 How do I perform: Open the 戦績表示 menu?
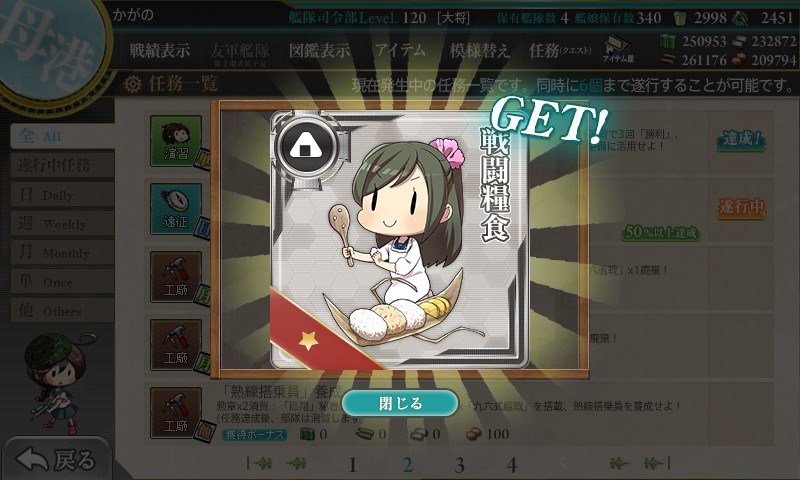coord(160,50)
